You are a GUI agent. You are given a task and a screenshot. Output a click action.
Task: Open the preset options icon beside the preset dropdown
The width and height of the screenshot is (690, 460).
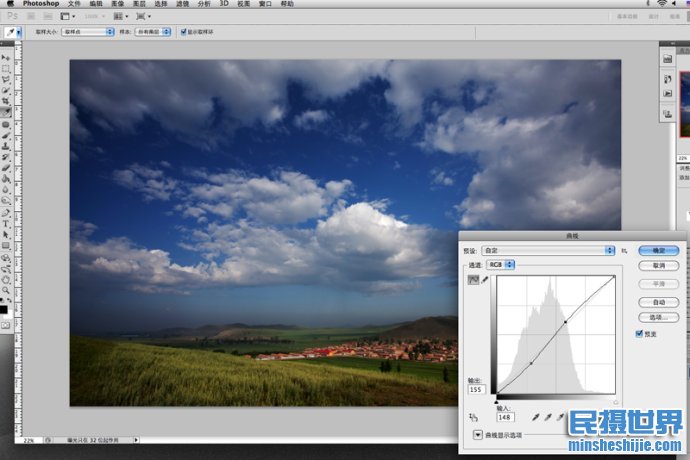pyautogui.click(x=624, y=250)
